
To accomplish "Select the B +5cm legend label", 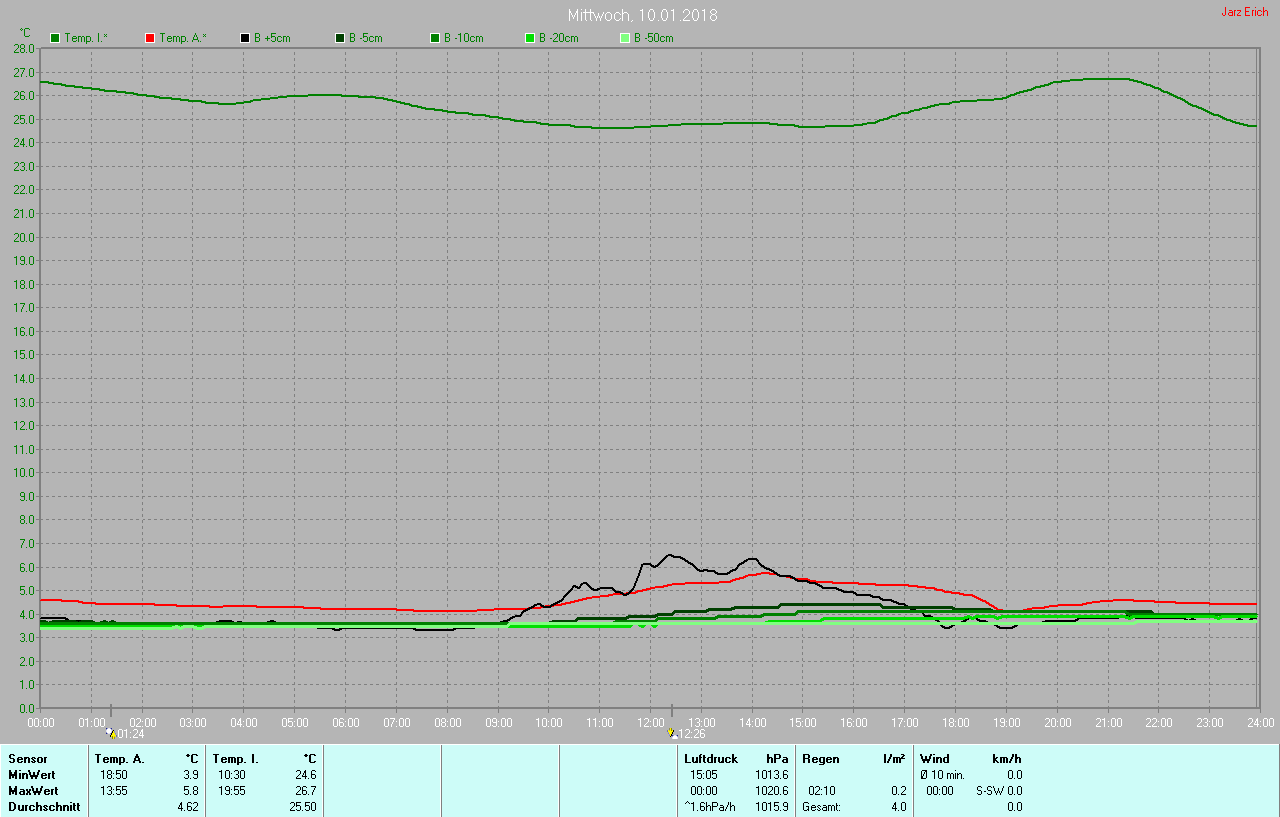I will (270, 38).
